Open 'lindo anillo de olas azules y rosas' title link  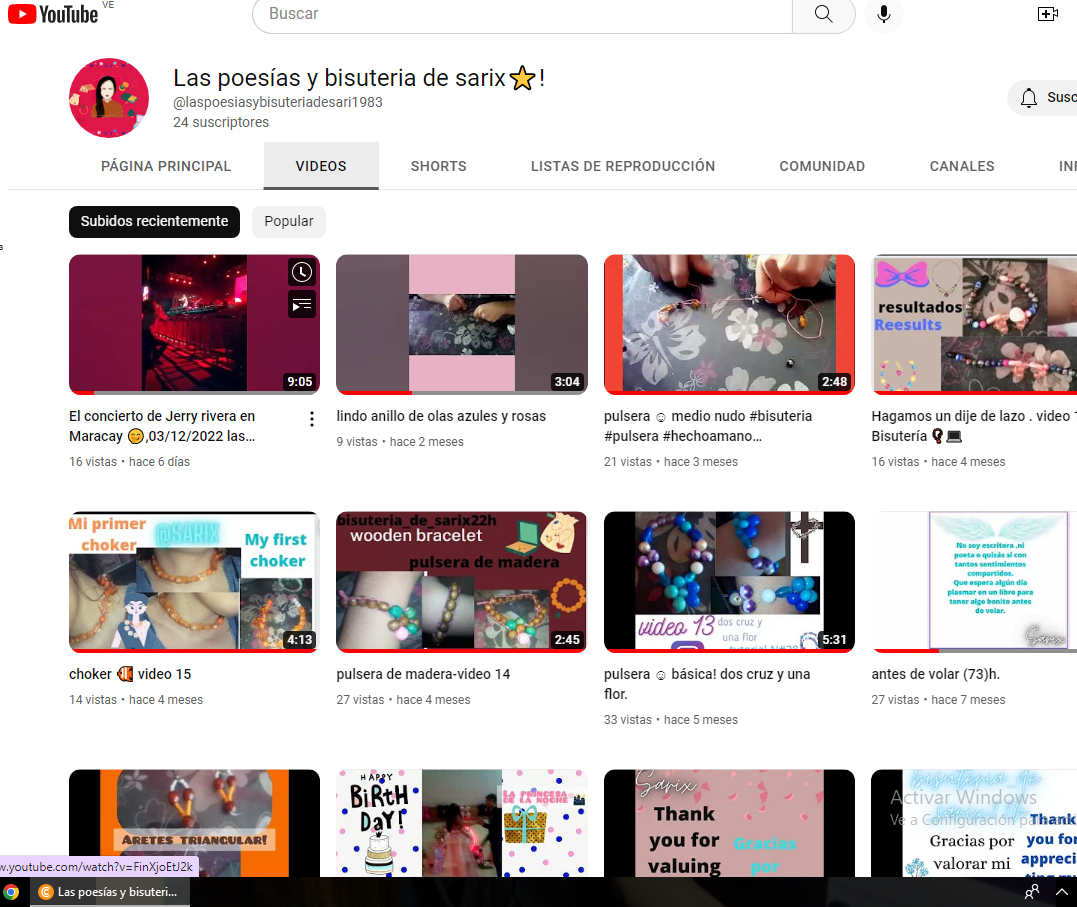pos(441,416)
